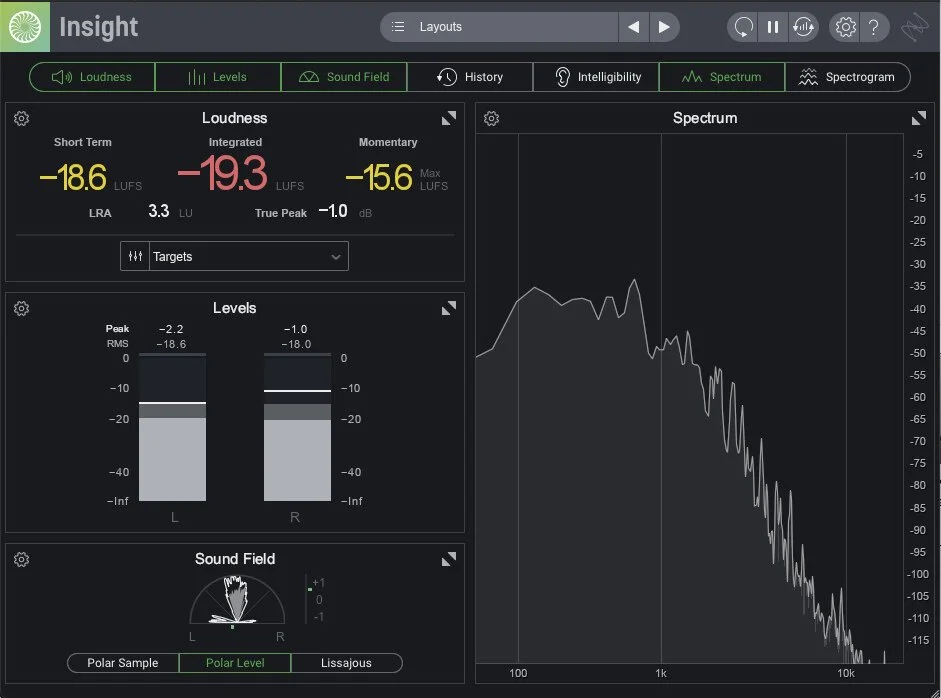Screen dimensions: 941x698
Task: Click right channel RMS value -18.0
Action: [x=296, y=344]
